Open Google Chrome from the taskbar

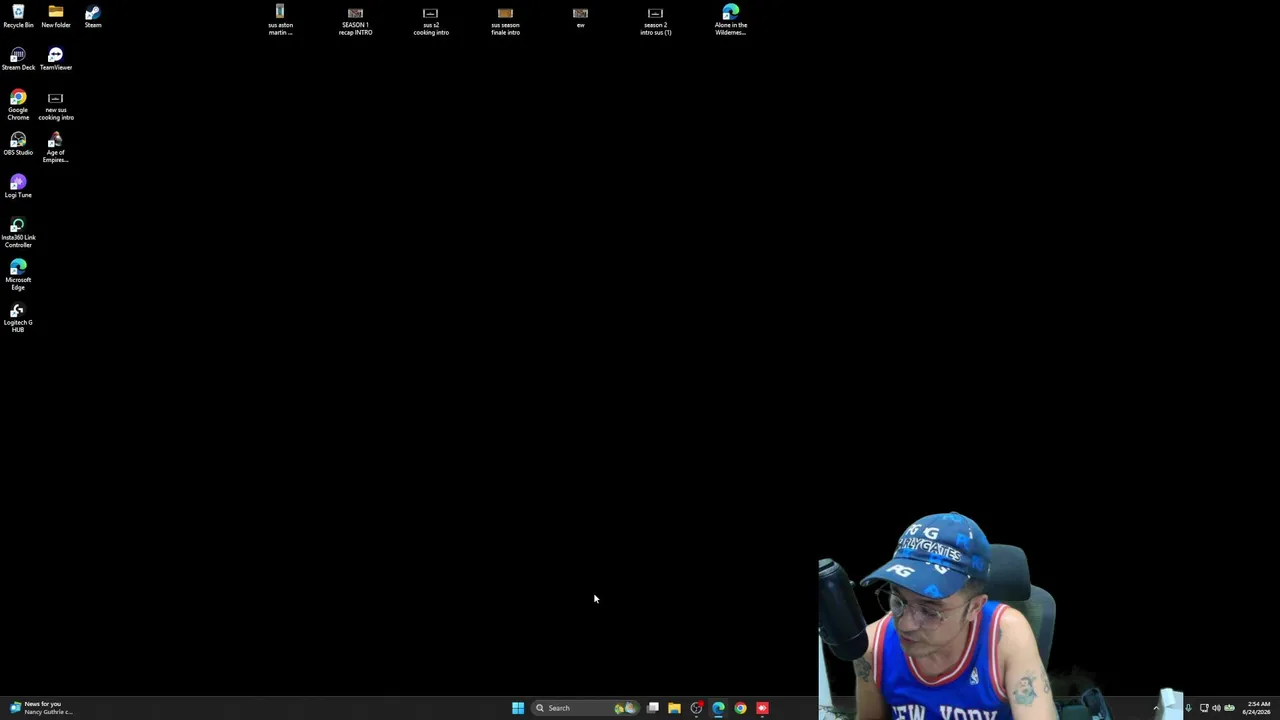tap(740, 708)
